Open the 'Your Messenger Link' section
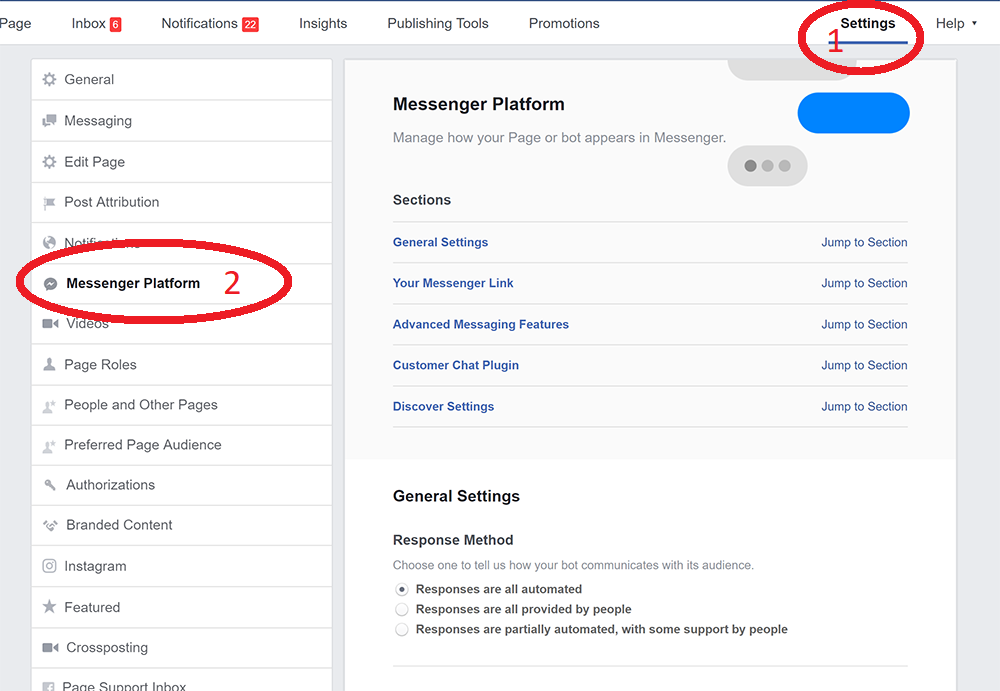This screenshot has height=691, width=1000. (x=453, y=283)
